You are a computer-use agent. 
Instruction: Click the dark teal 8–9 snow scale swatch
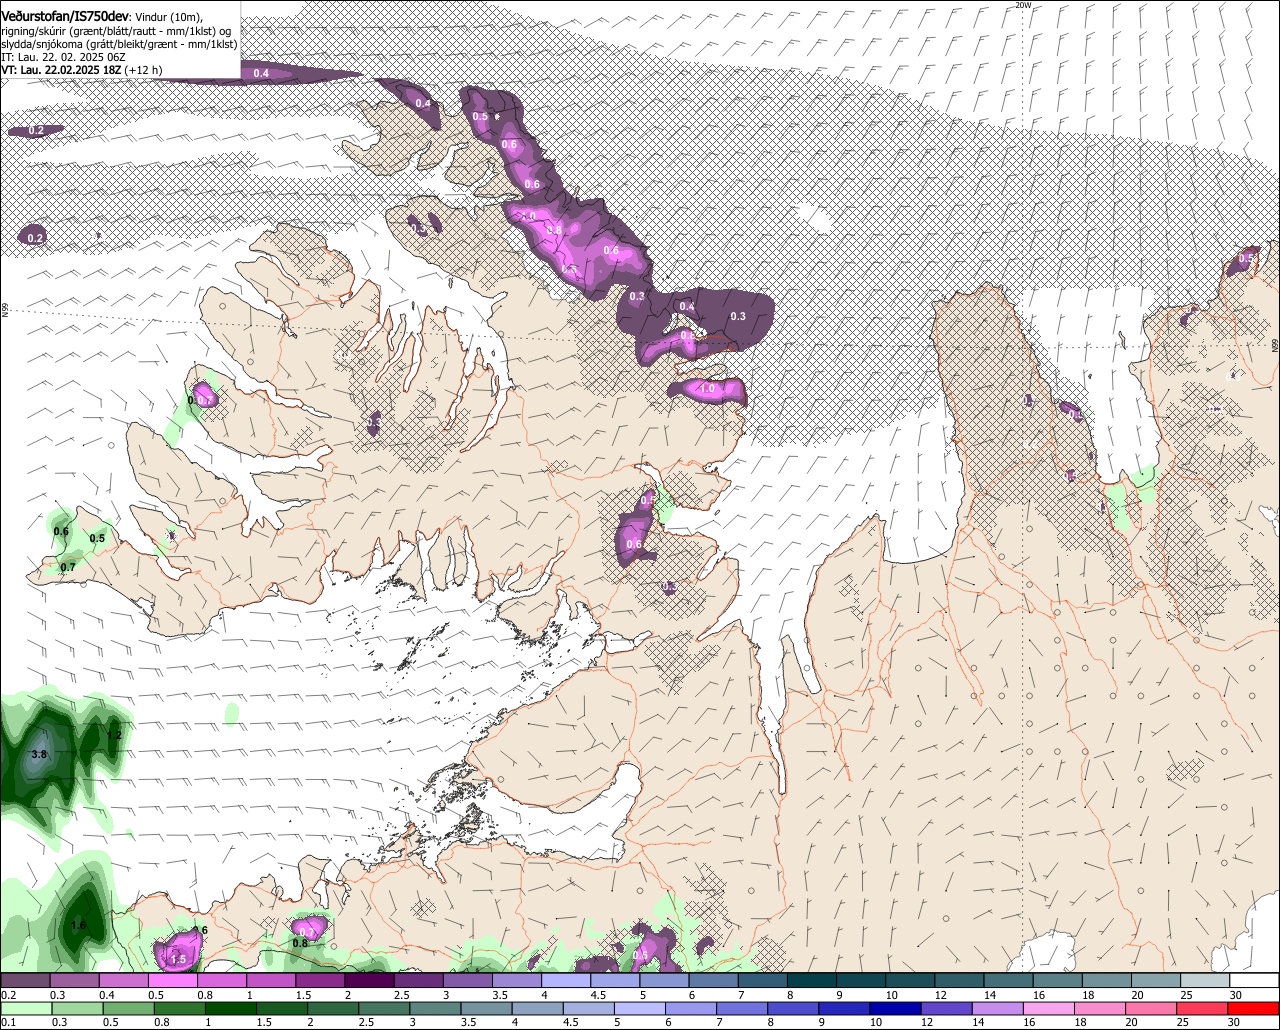click(811, 981)
